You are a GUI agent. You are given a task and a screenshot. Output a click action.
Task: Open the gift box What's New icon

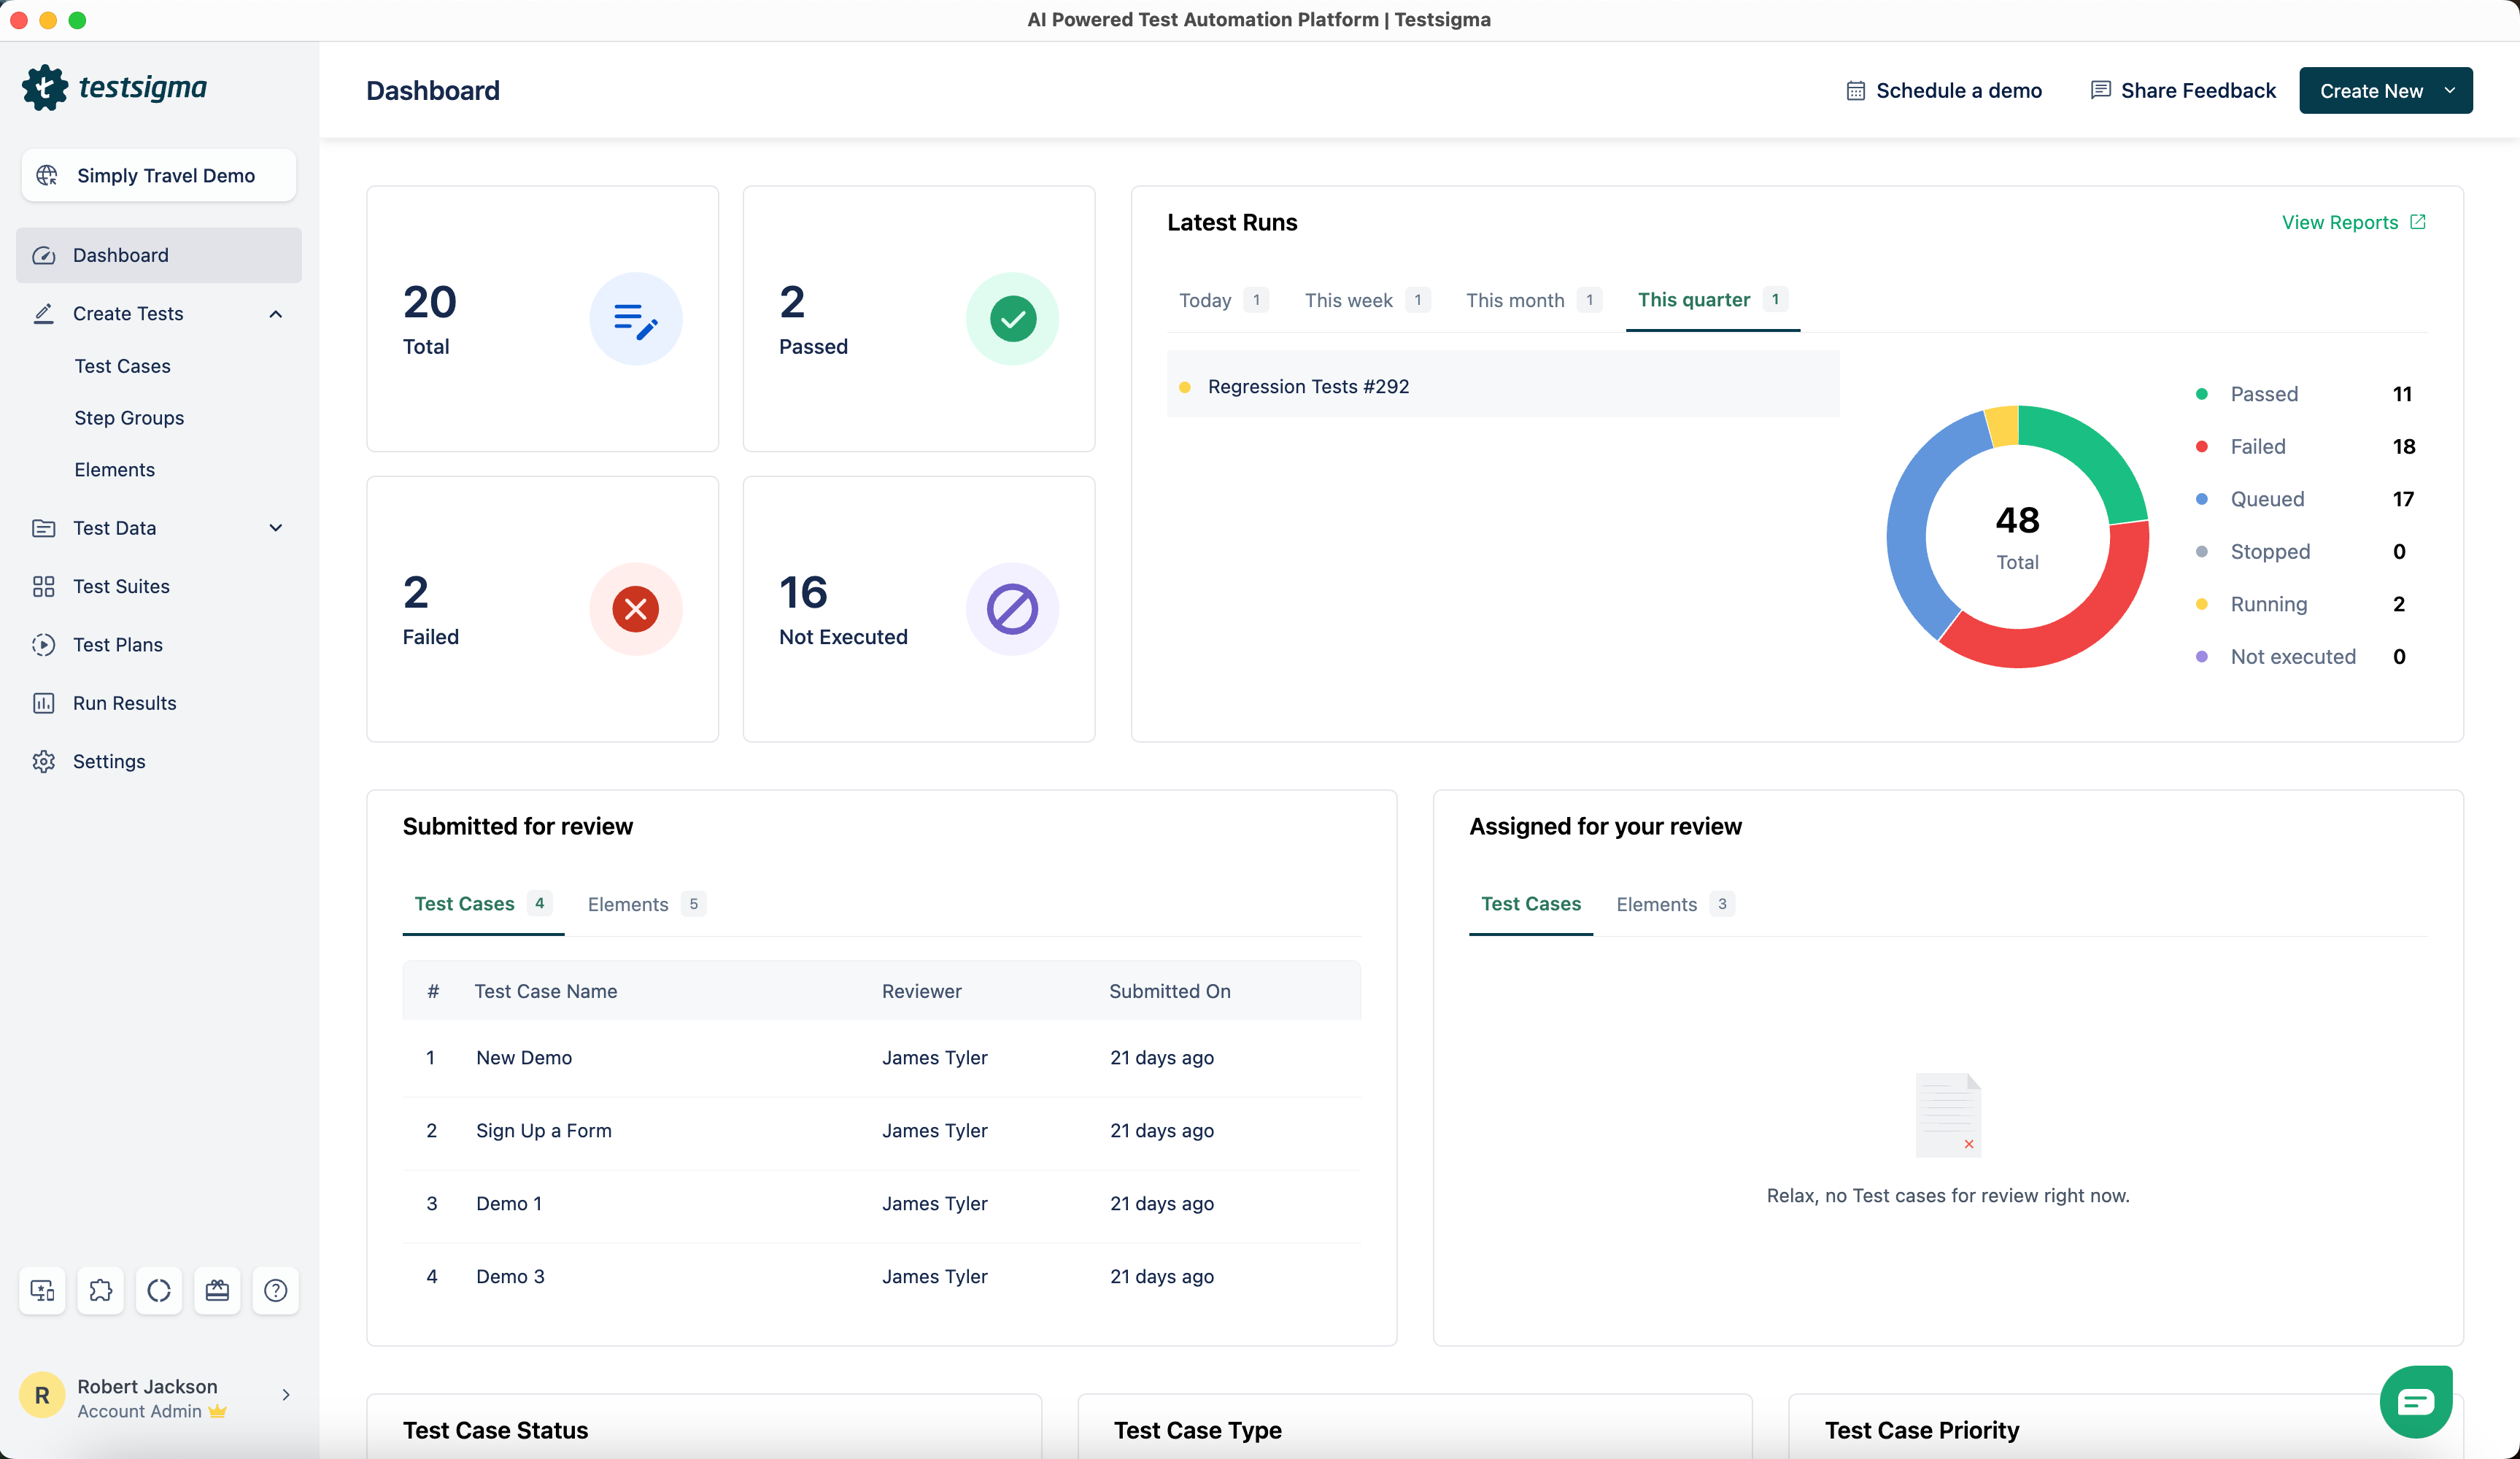pyautogui.click(x=217, y=1291)
